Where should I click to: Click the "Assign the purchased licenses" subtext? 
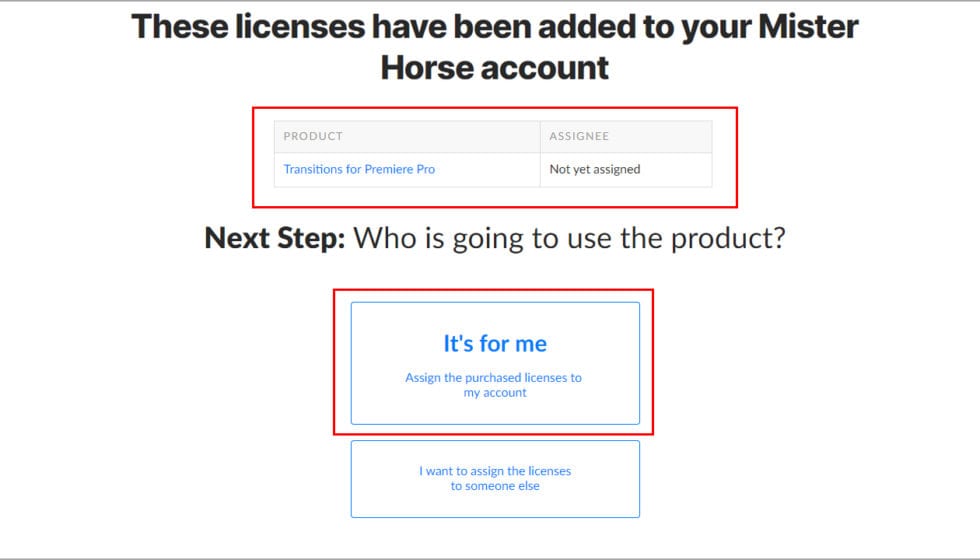click(x=493, y=378)
